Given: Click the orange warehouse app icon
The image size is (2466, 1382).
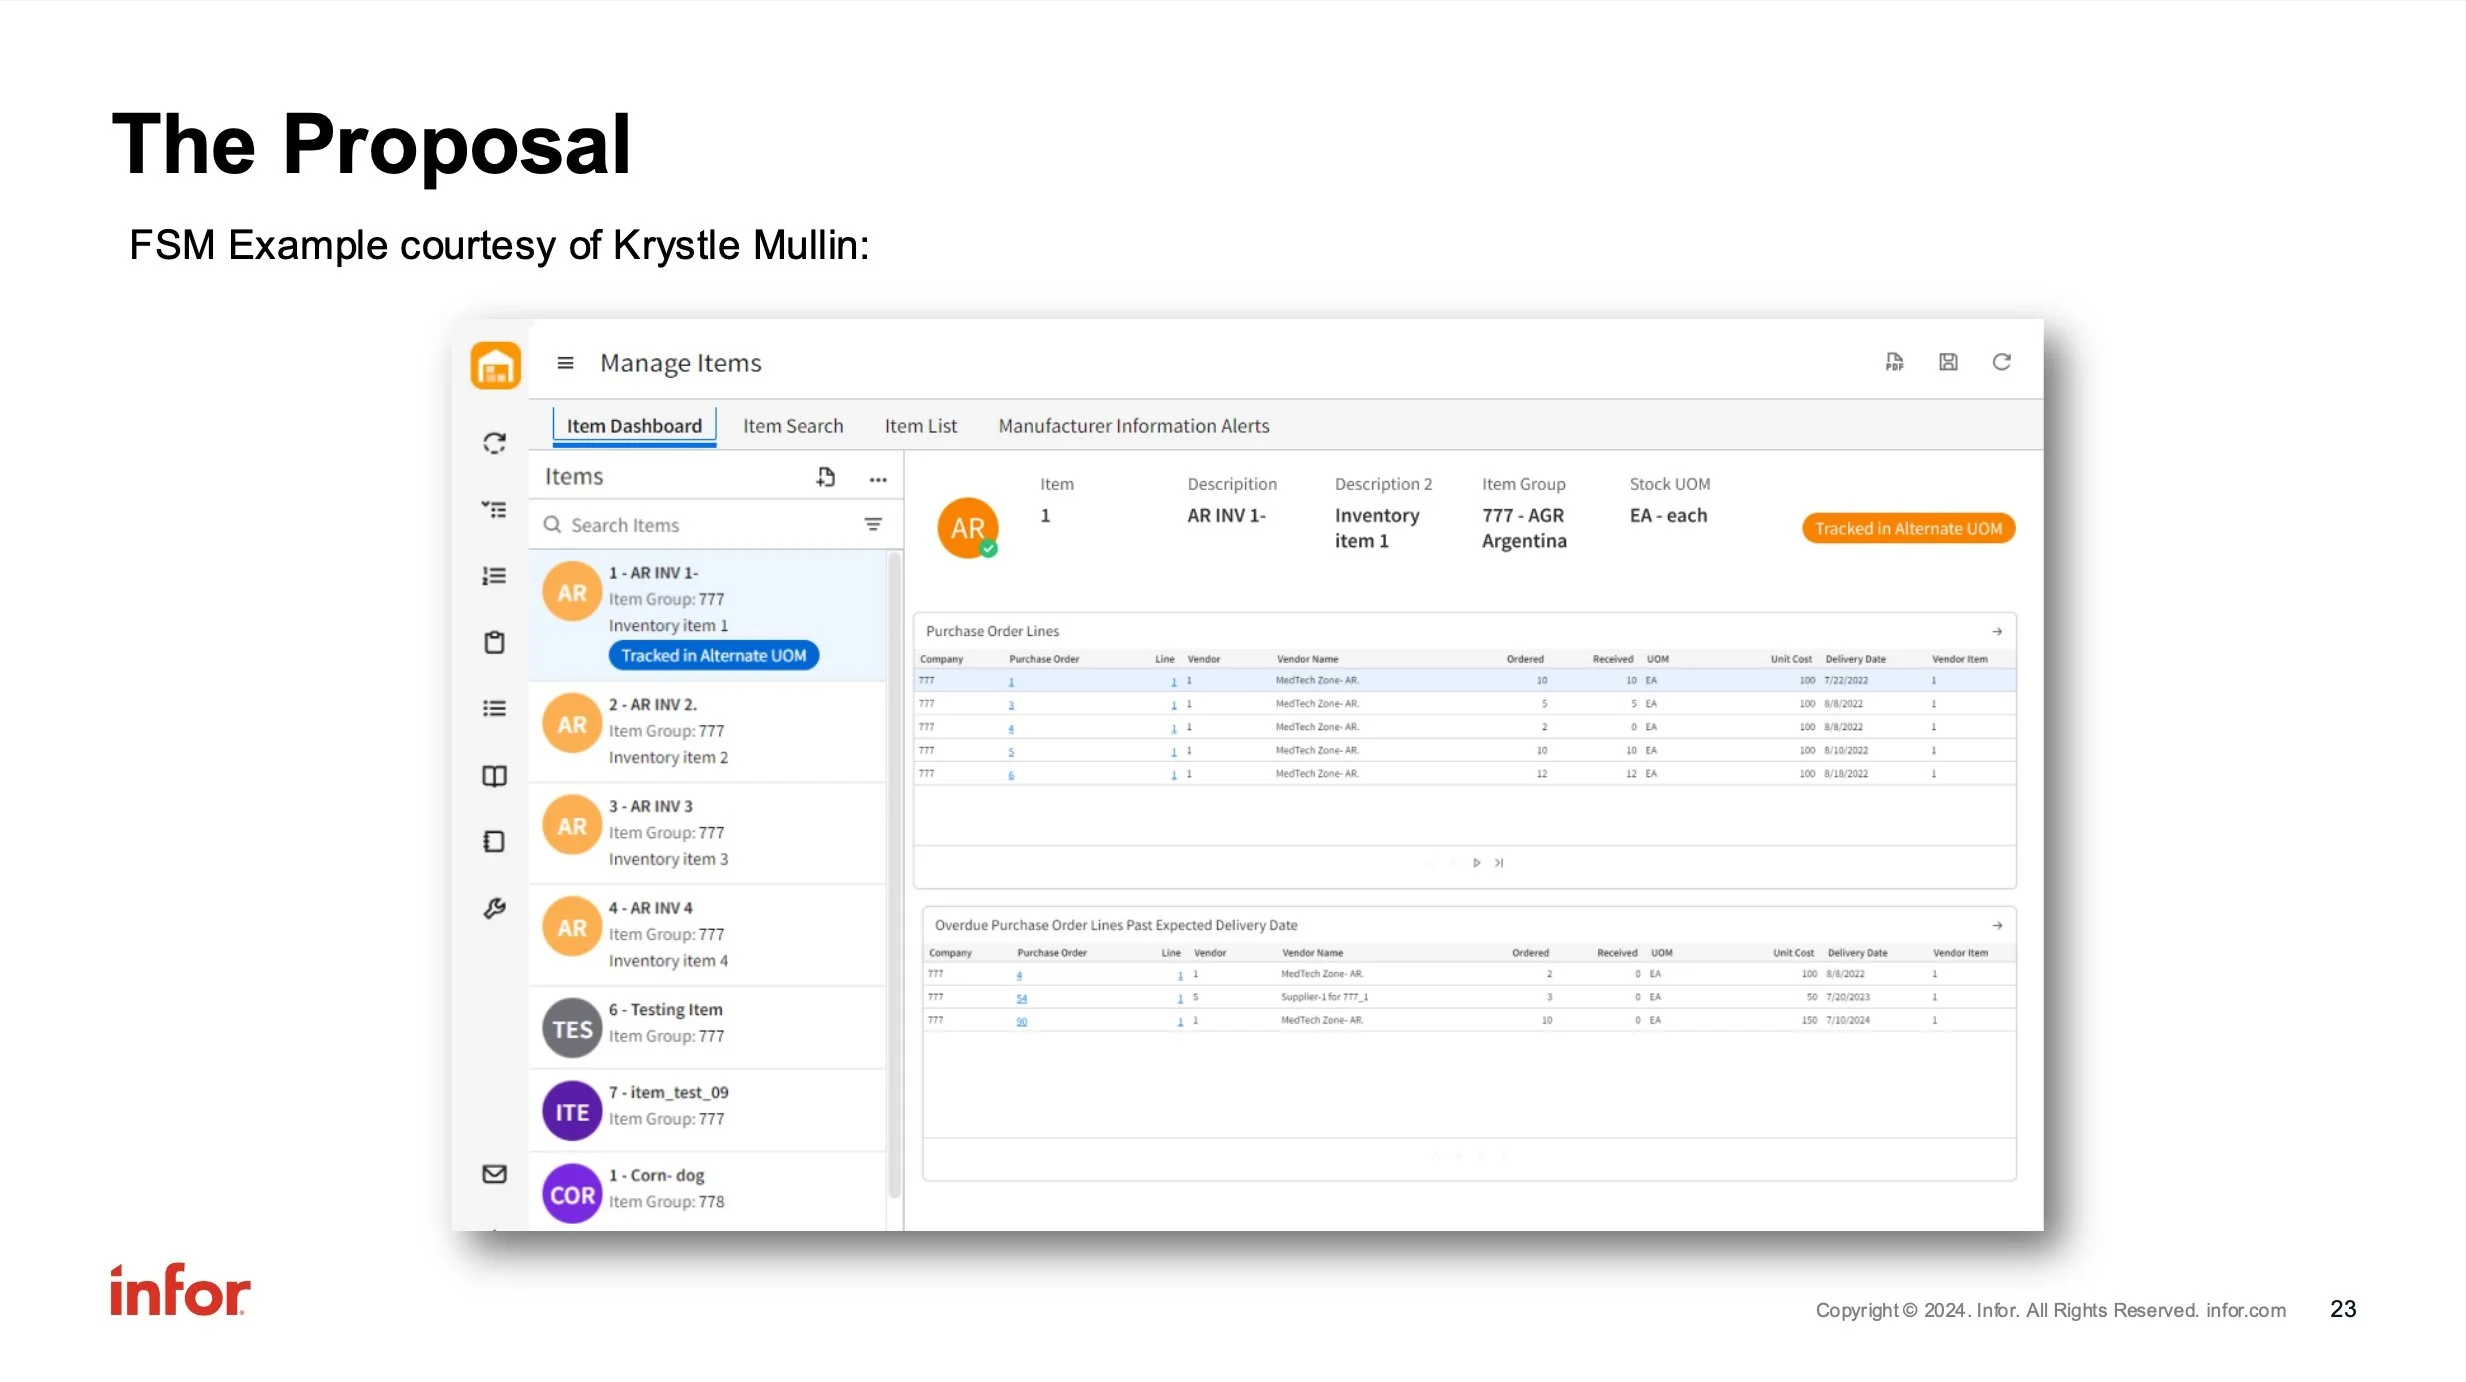Looking at the screenshot, I should [x=495, y=366].
